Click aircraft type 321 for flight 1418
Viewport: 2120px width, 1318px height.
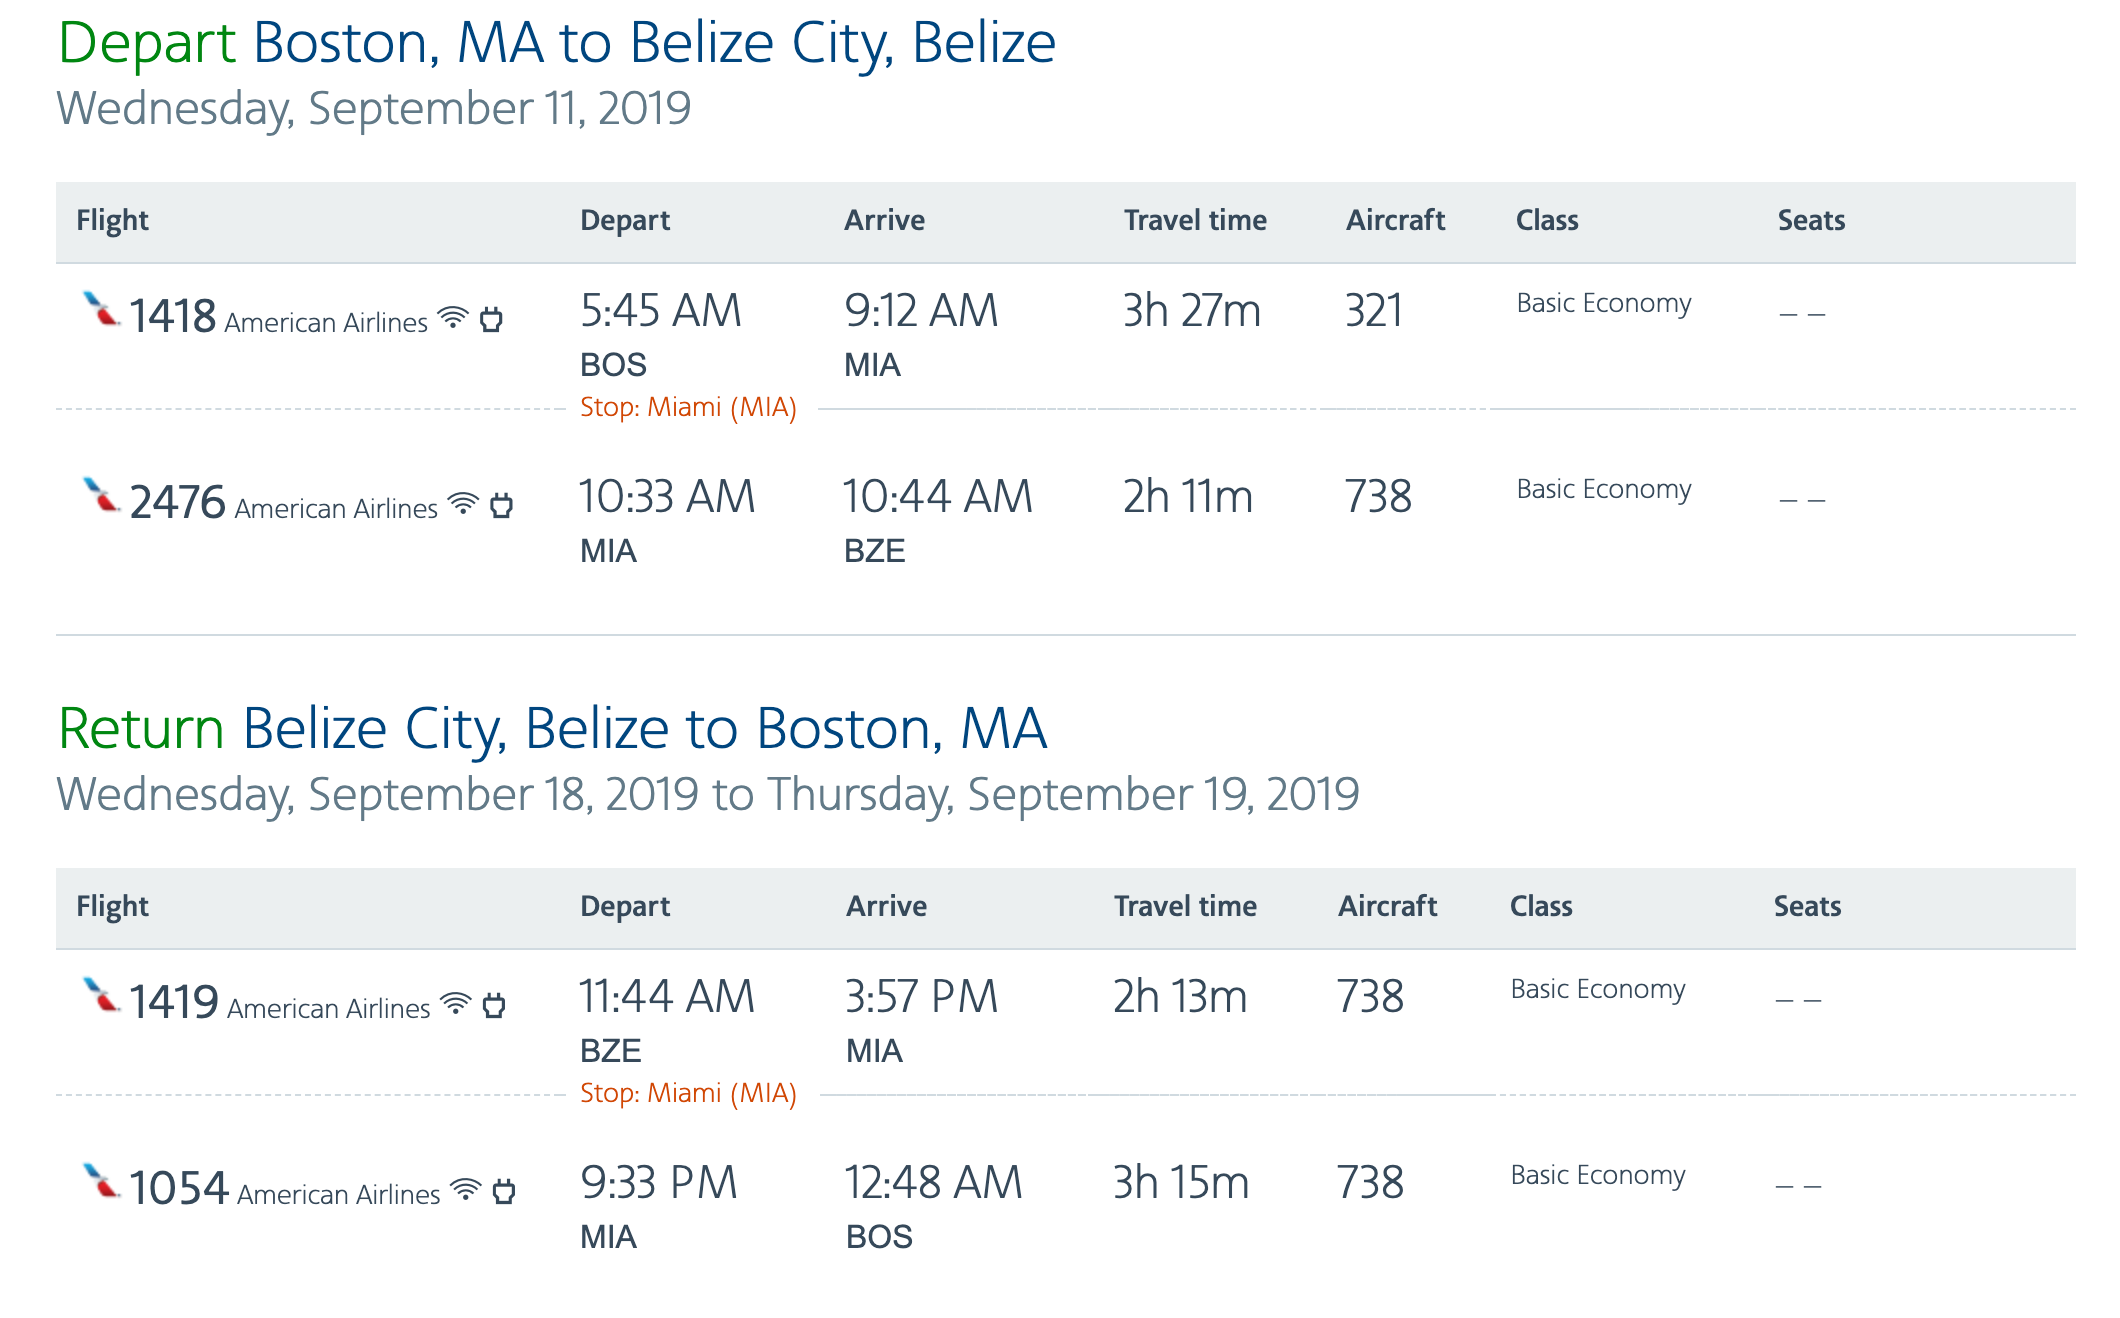pos(1373,311)
